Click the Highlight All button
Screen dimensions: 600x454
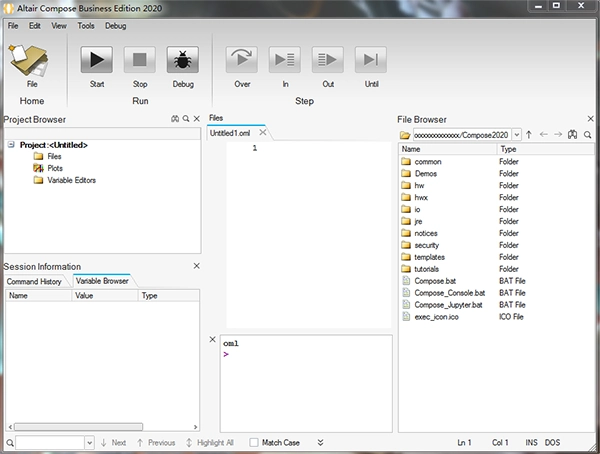pos(210,443)
